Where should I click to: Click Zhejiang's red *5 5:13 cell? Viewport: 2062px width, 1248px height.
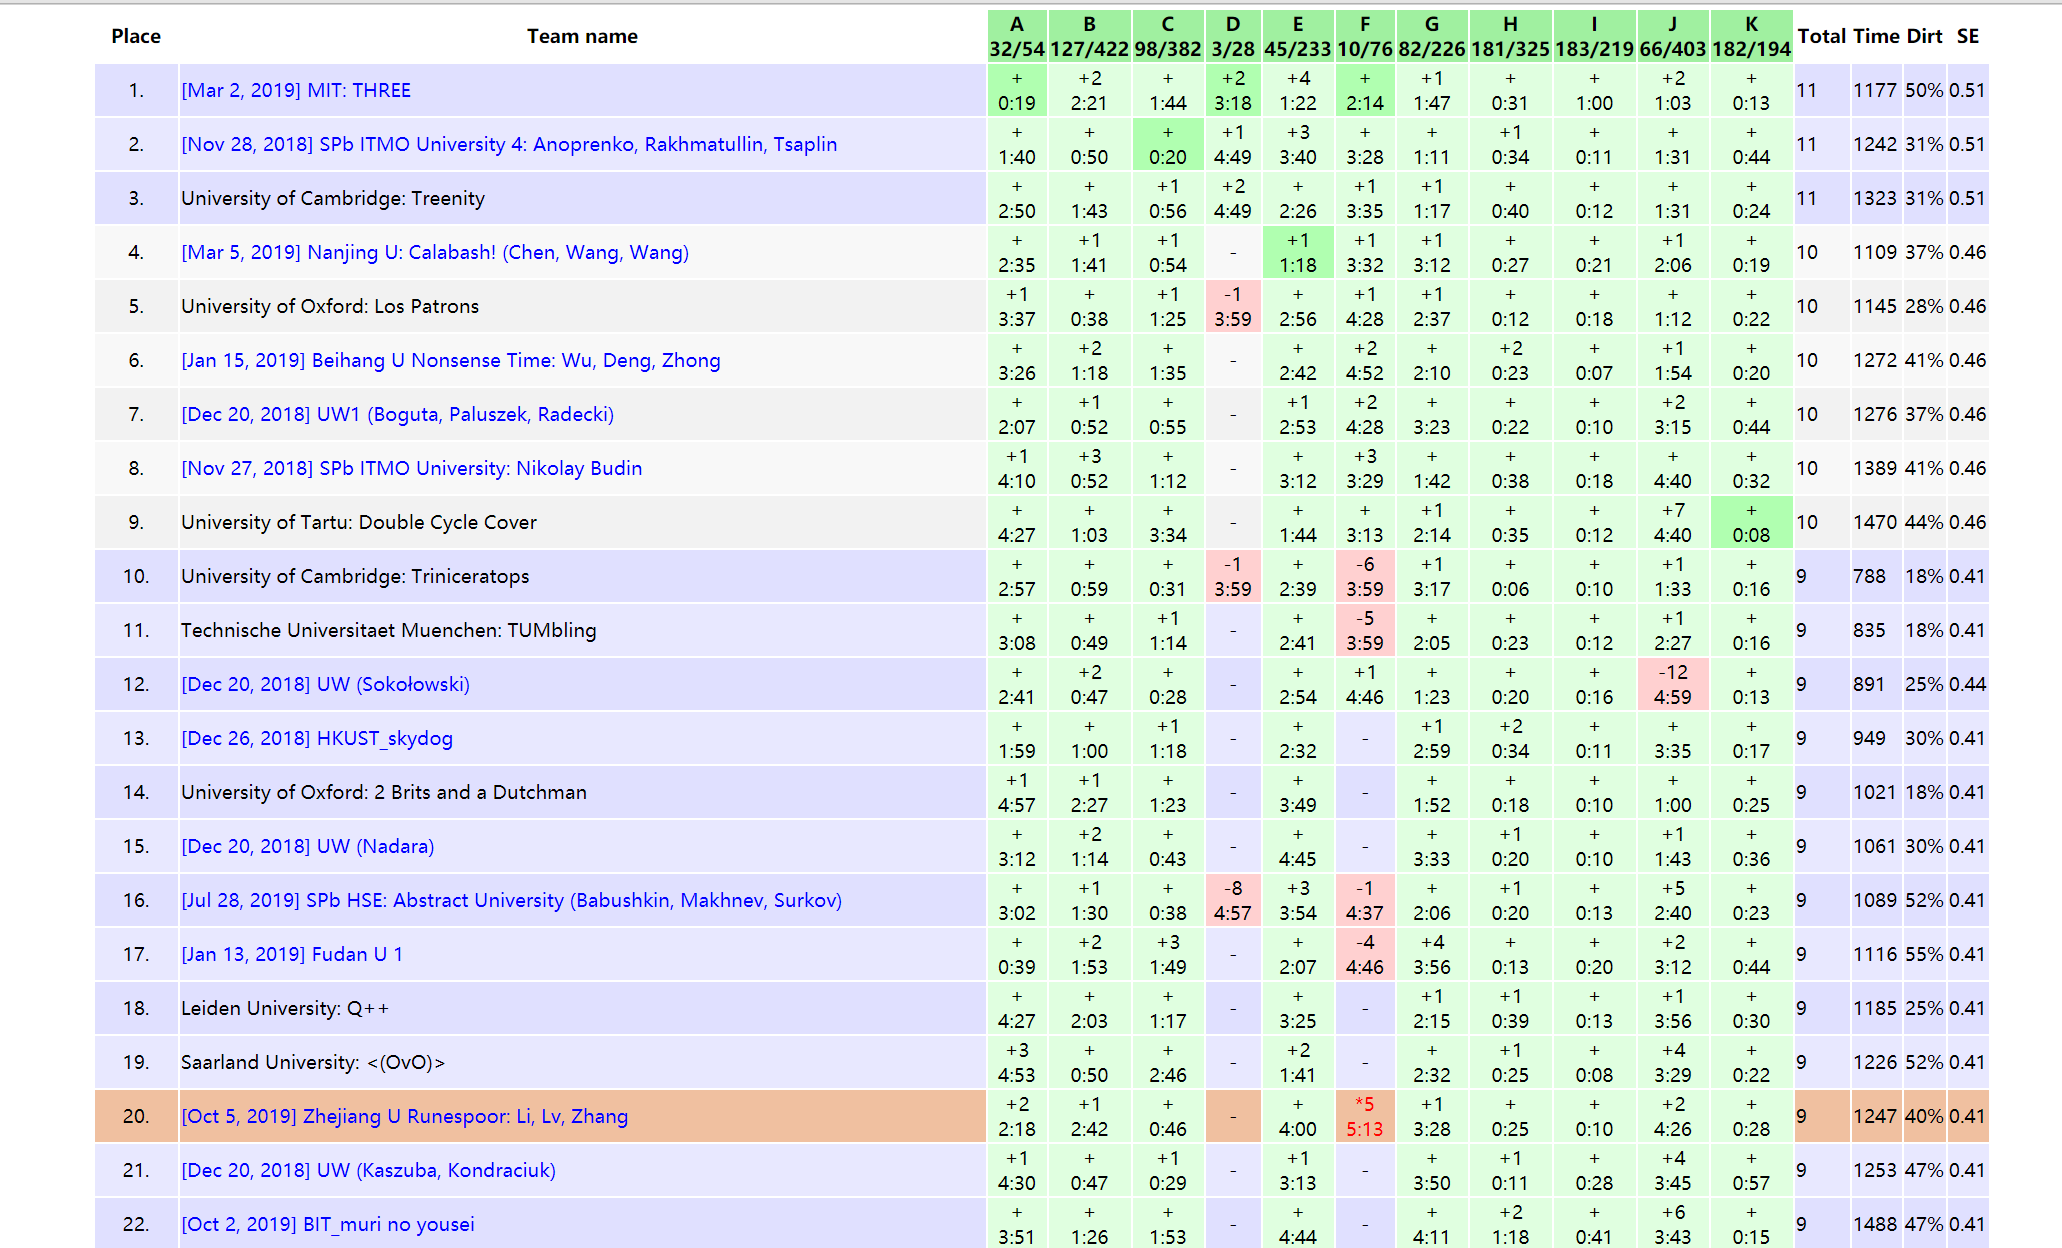click(x=1365, y=1116)
